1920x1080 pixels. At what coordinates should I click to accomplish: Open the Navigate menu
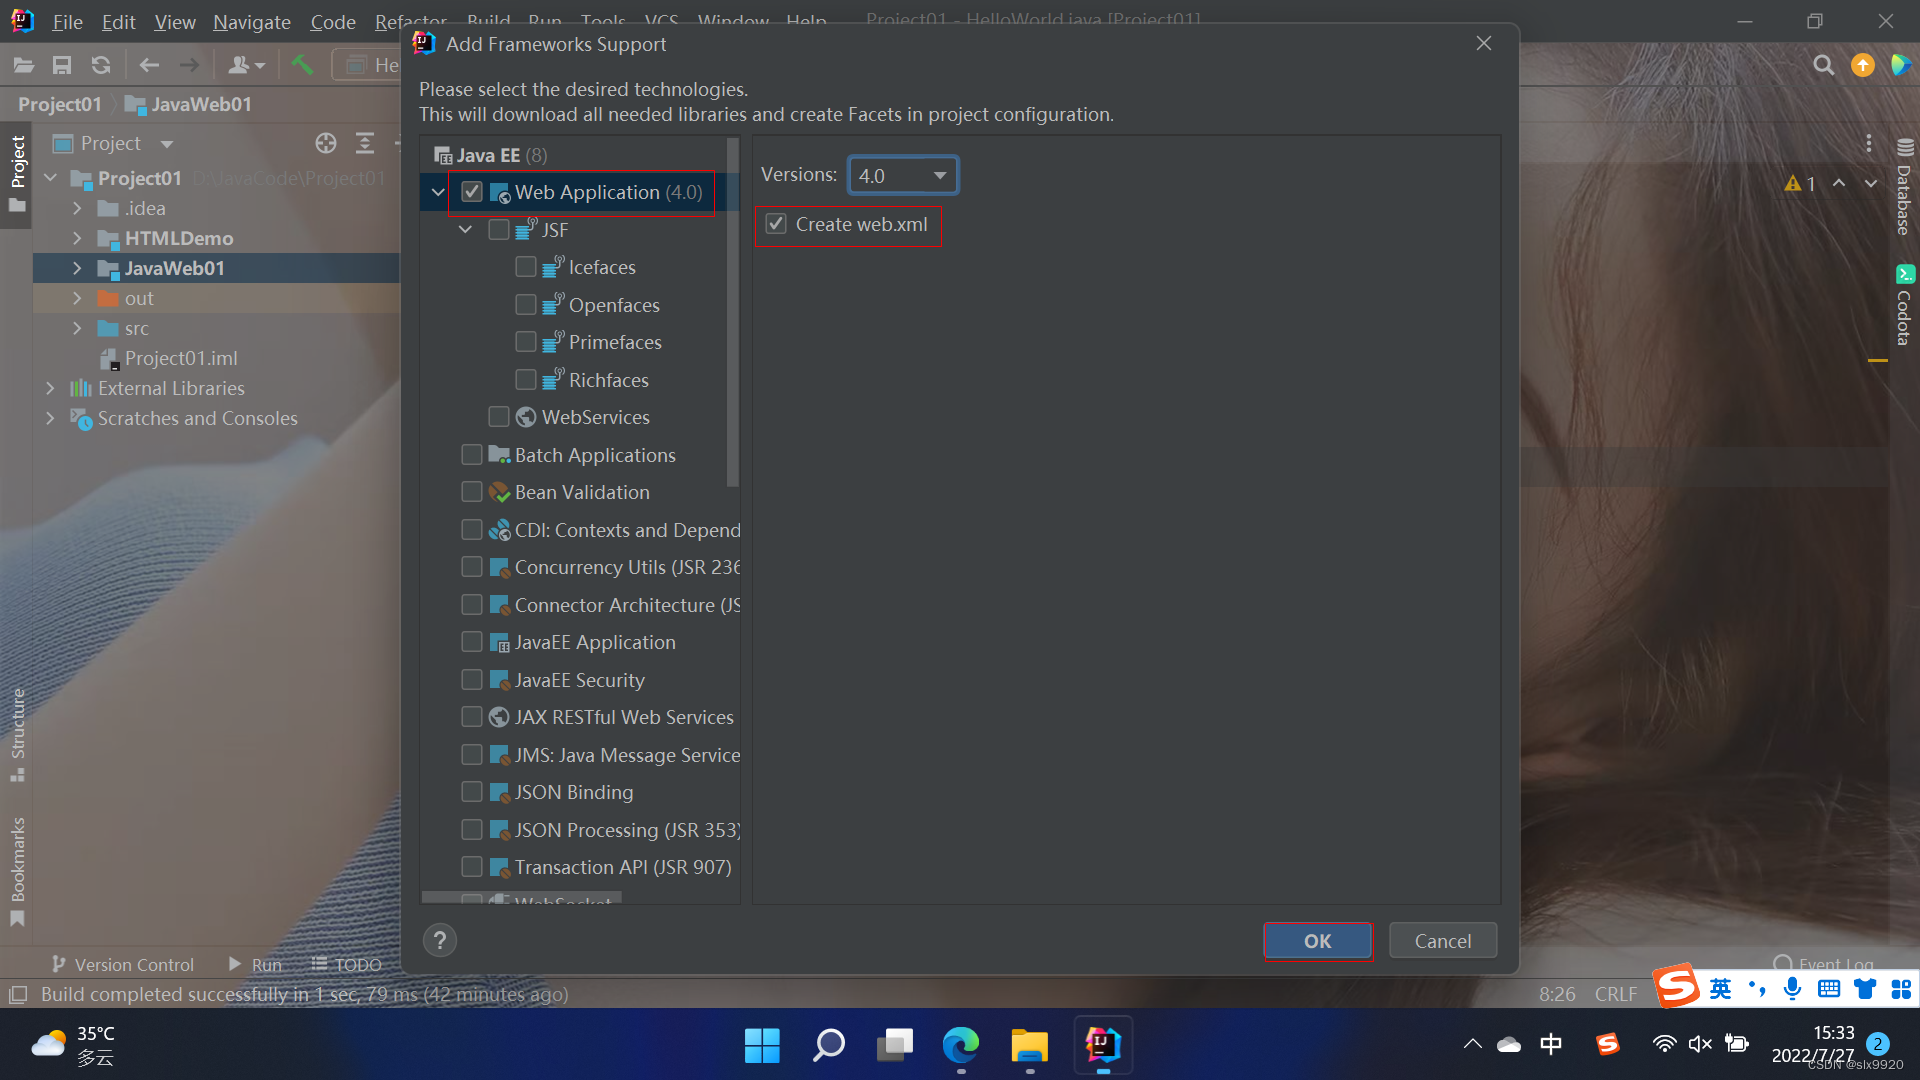252,22
